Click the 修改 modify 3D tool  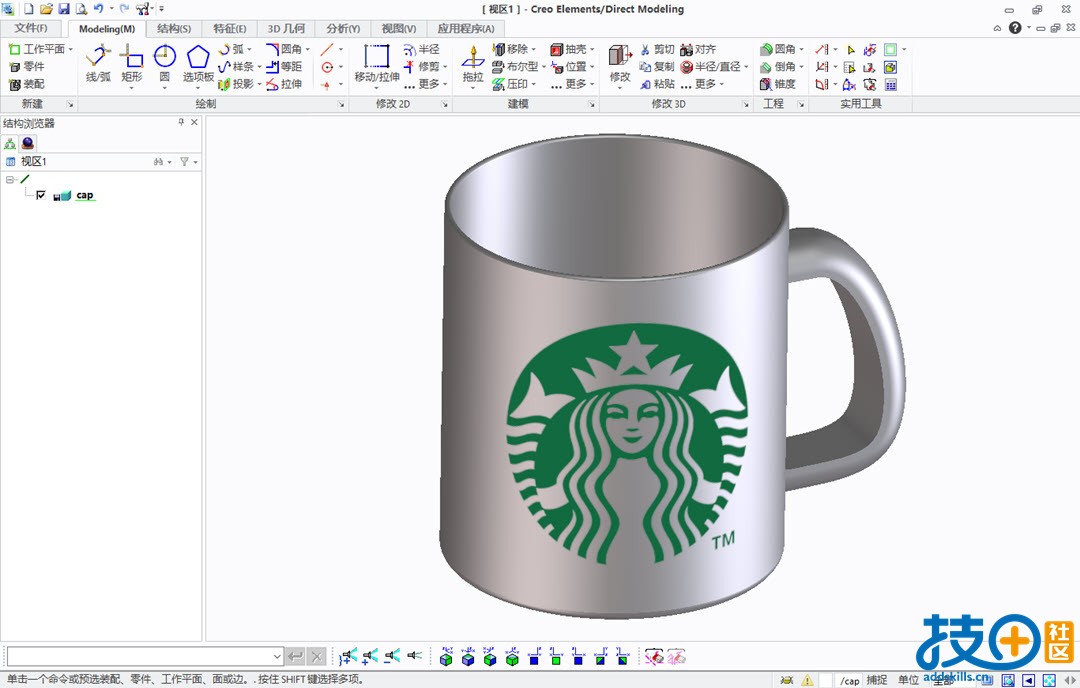[x=620, y=63]
